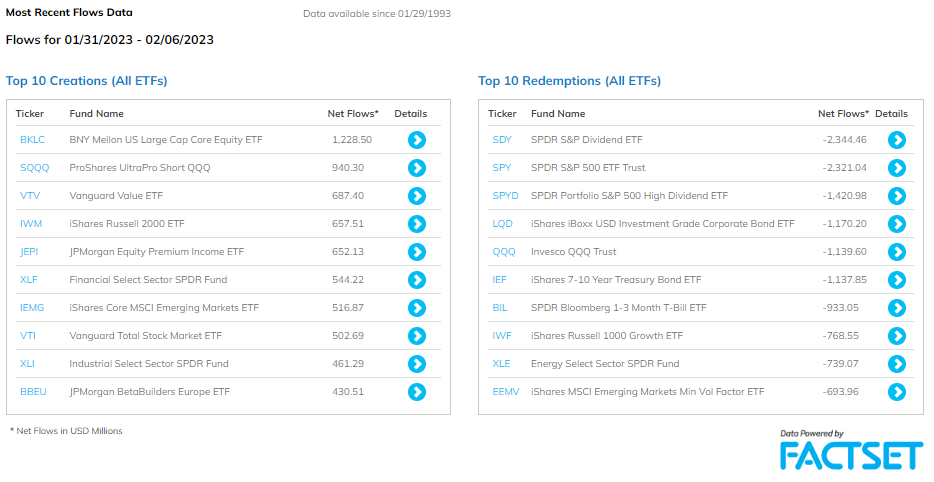Open the IWF ticker link

click(x=502, y=336)
